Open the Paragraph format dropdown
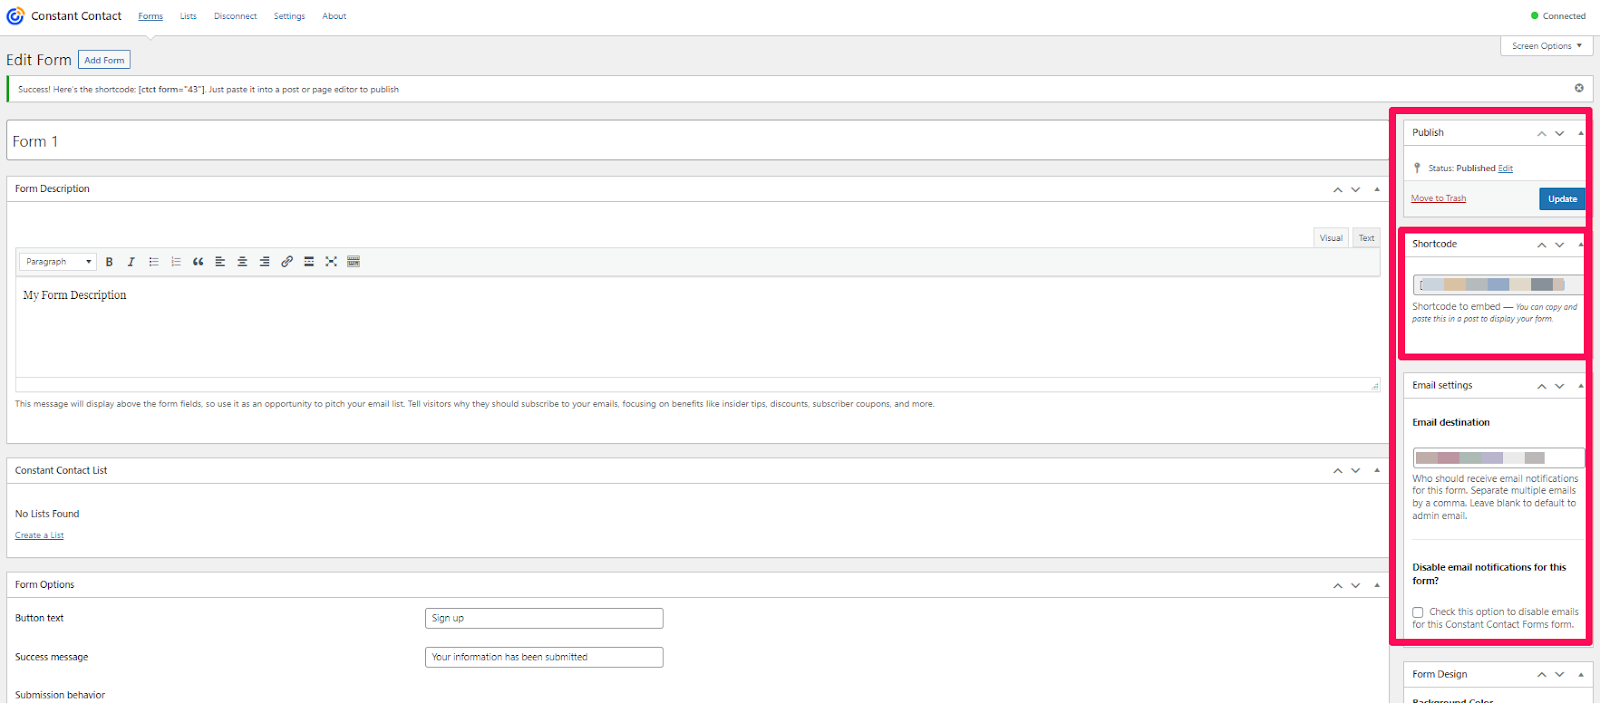This screenshot has width=1600, height=703. click(x=58, y=262)
